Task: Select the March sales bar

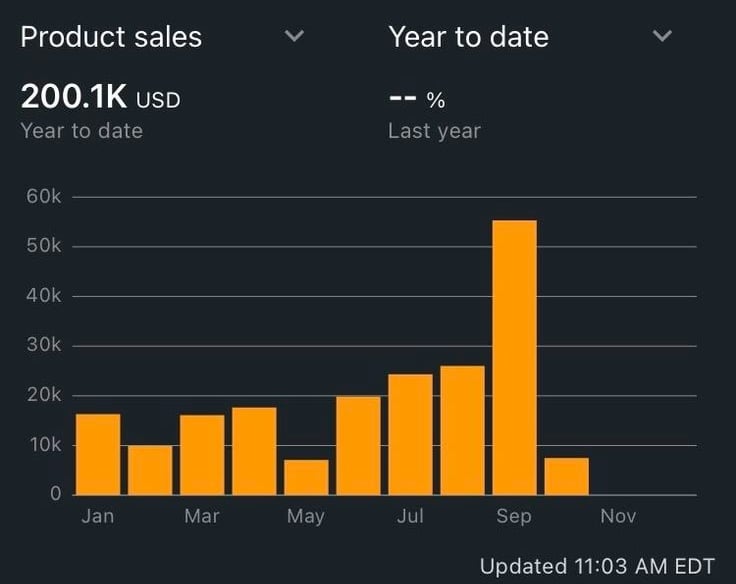Action: click(x=202, y=455)
